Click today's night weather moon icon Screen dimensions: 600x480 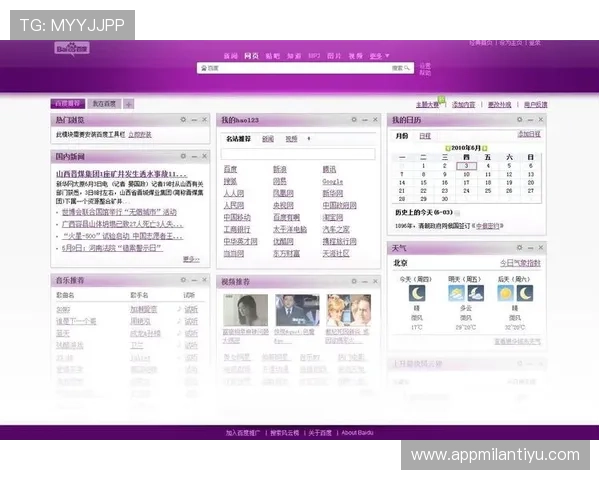point(417,293)
